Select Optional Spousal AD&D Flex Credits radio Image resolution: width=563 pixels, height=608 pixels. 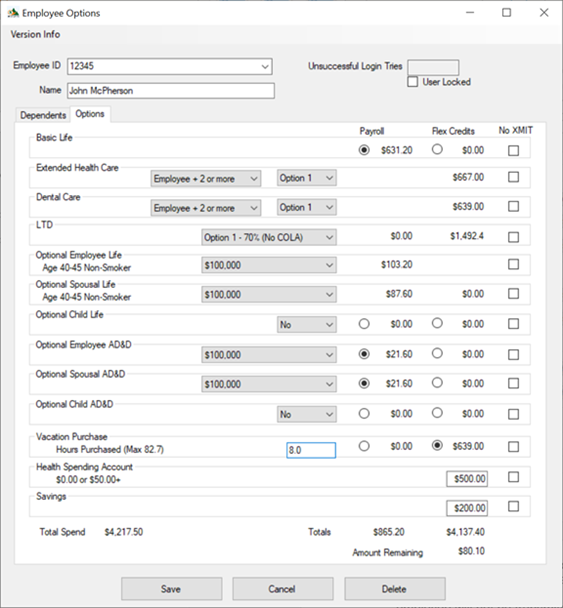[x=437, y=383]
